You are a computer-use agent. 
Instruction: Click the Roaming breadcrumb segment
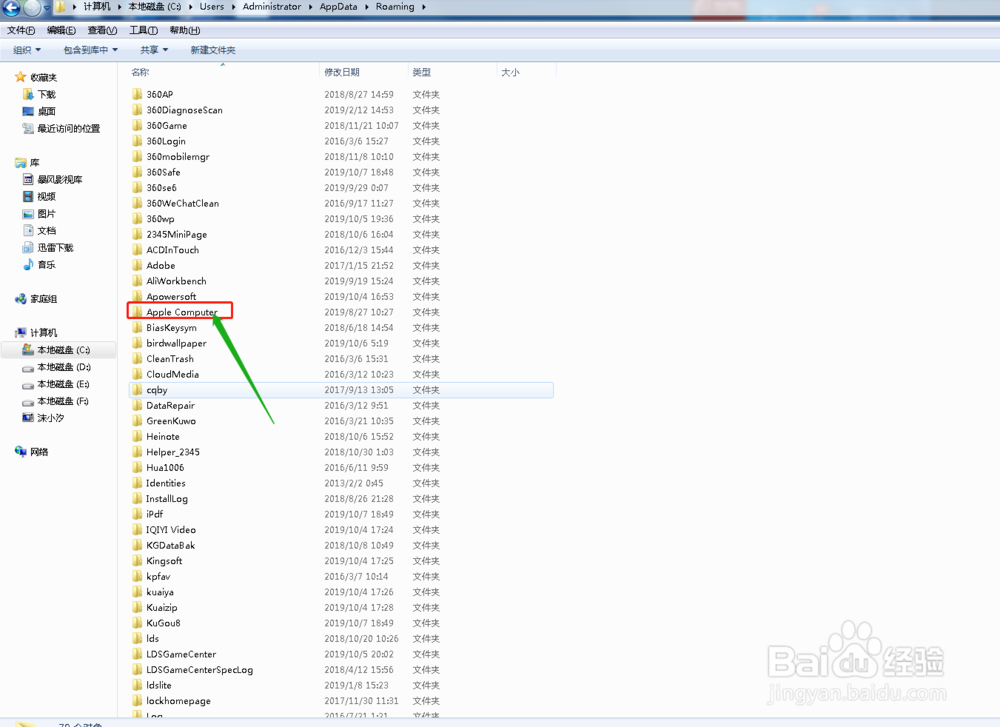pos(395,6)
